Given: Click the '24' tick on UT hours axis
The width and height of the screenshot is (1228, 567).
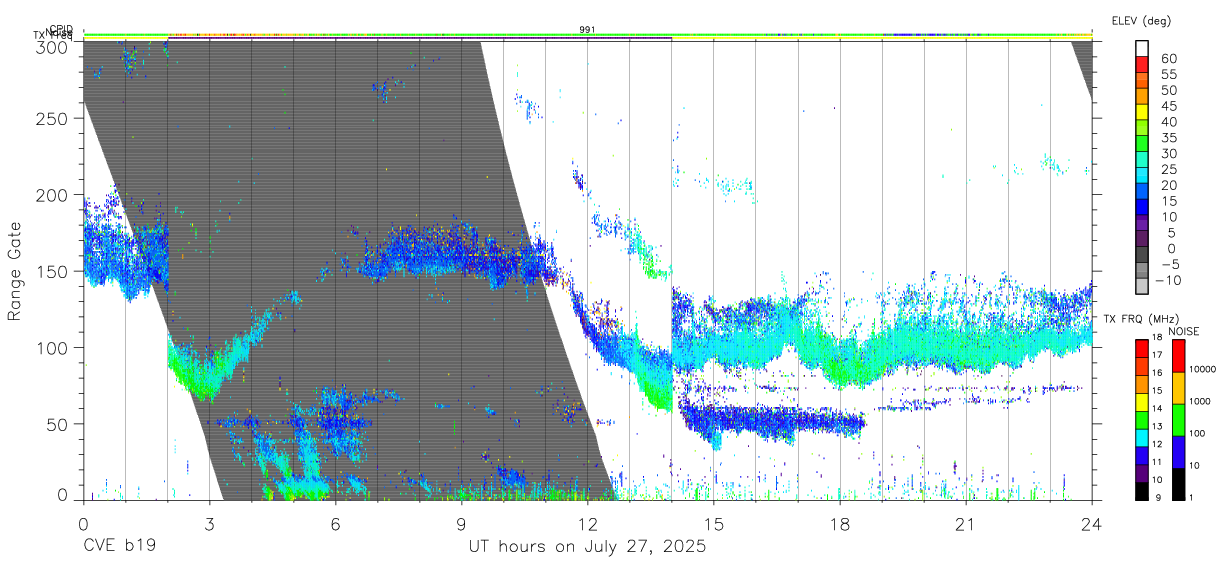Looking at the screenshot, I should click(x=1091, y=524).
